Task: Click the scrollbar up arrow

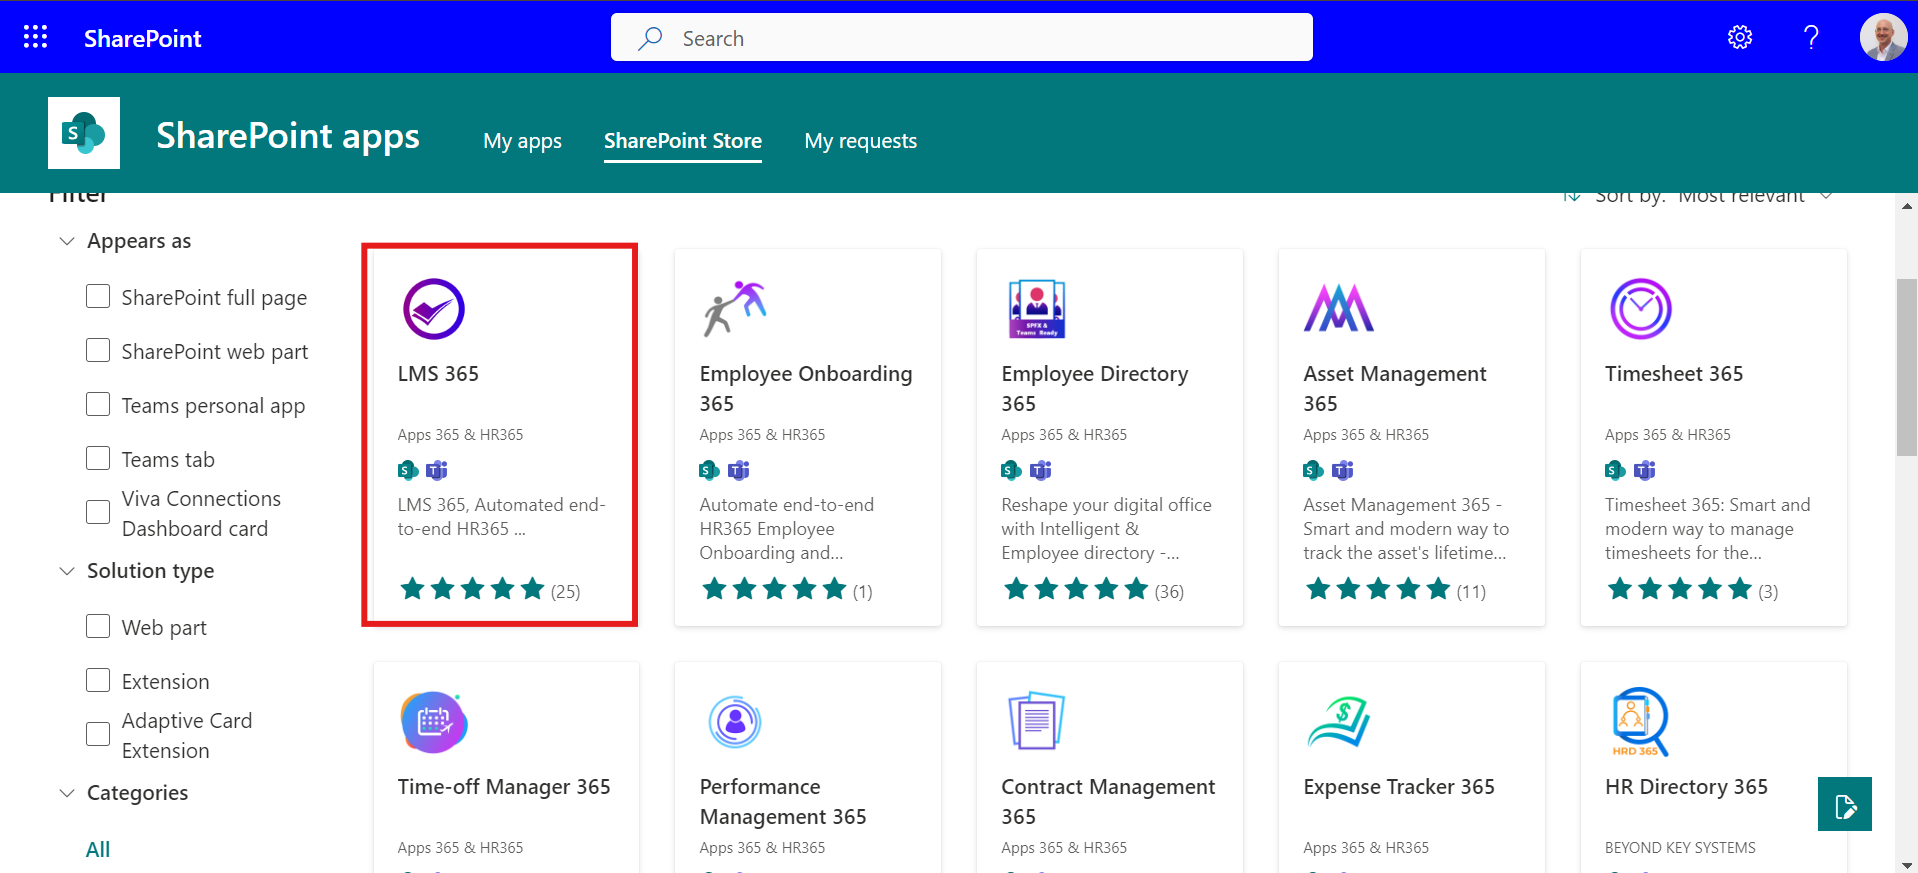Action: pos(1907,206)
